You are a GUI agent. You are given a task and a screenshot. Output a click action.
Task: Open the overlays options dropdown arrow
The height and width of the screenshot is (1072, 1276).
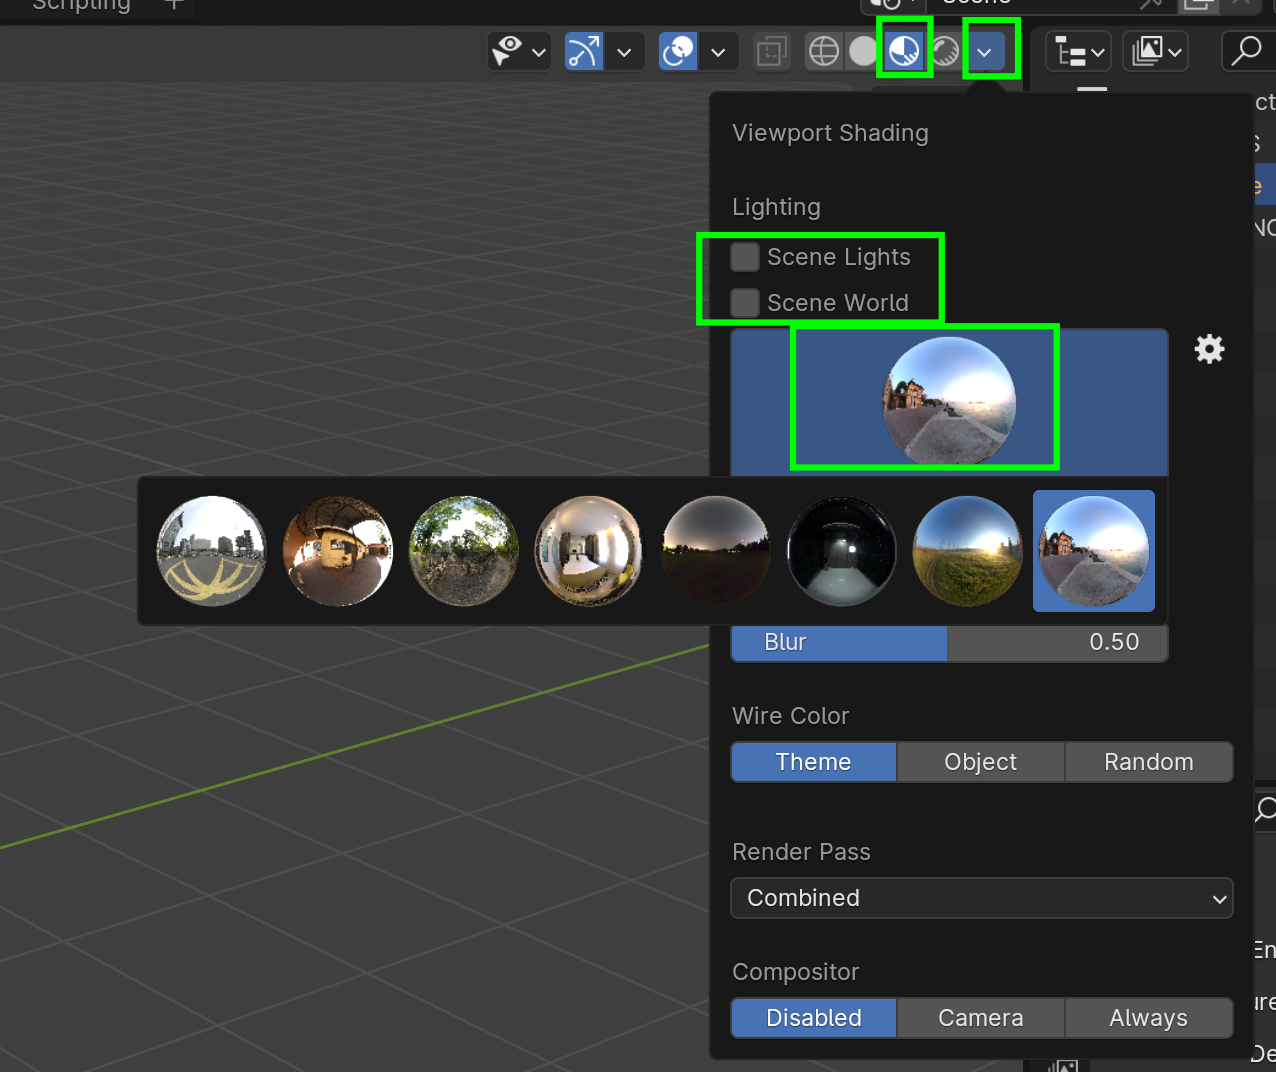(x=718, y=51)
